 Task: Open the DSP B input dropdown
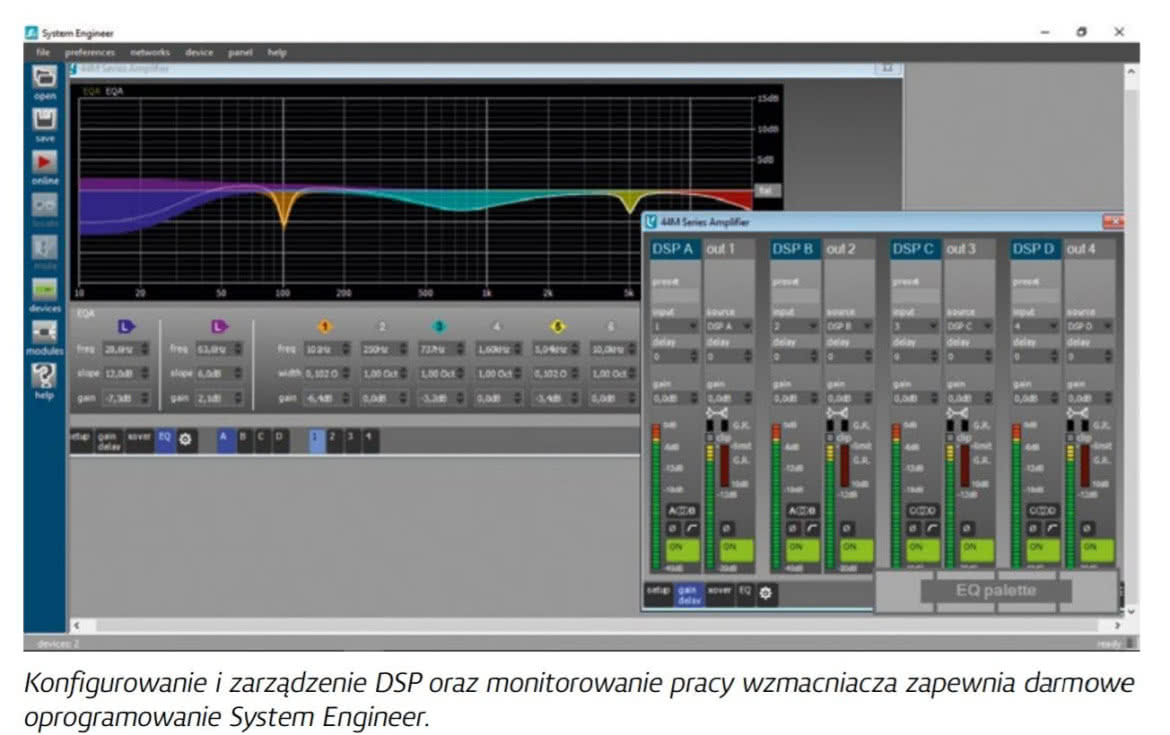pos(795,327)
